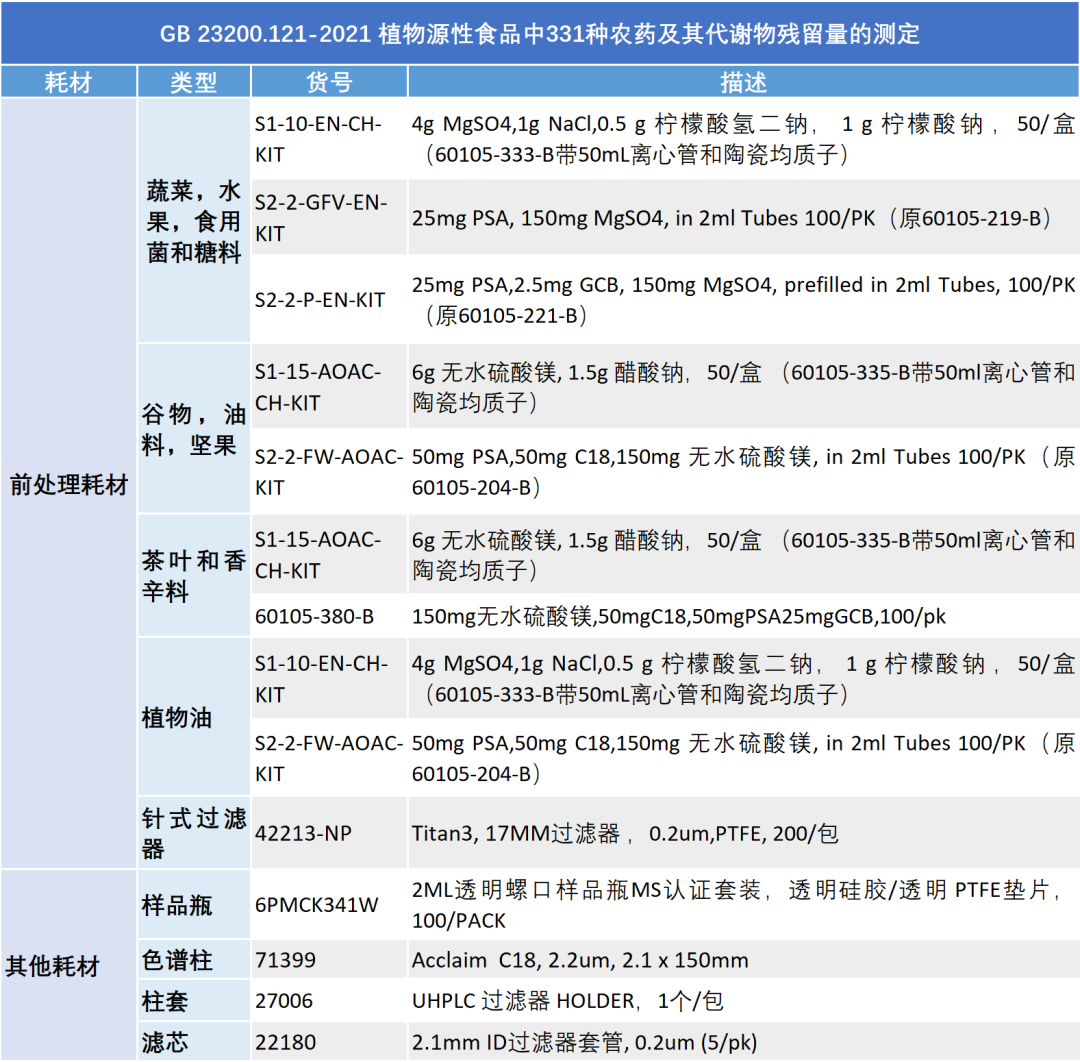
Task: Select item number 42213-NP
Action: (303, 833)
